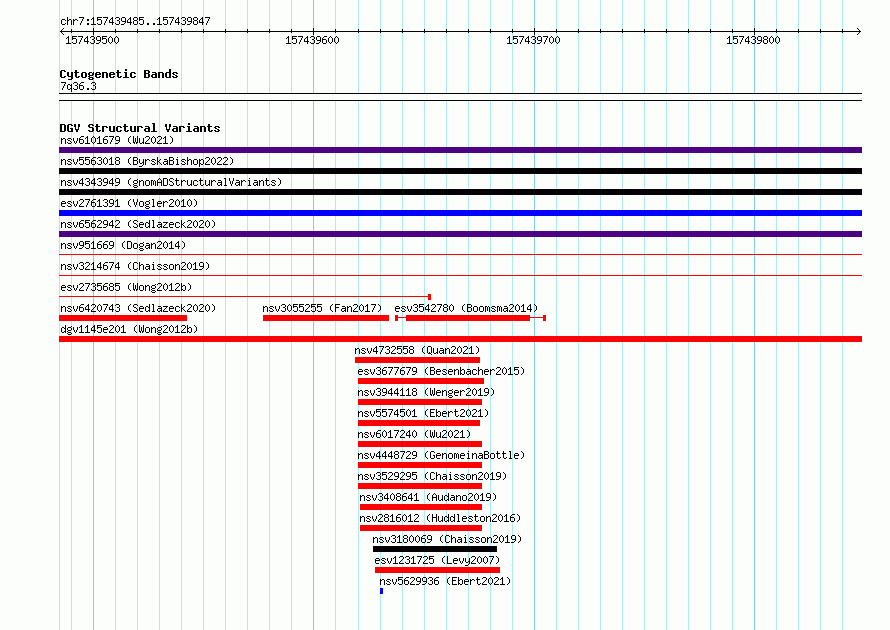The height and width of the screenshot is (630, 890).
Task: Select the black nsv3180069 Chaisson2019 bar
Action: coord(435,549)
